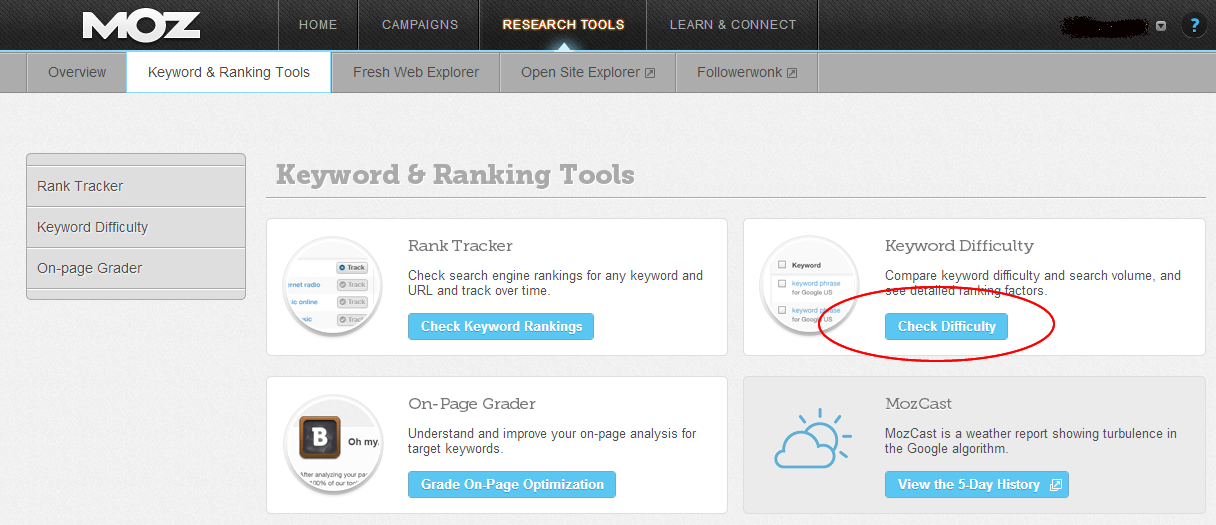This screenshot has width=1216, height=525.
Task: Click the Rank Tracker card heading
Action: [460, 246]
